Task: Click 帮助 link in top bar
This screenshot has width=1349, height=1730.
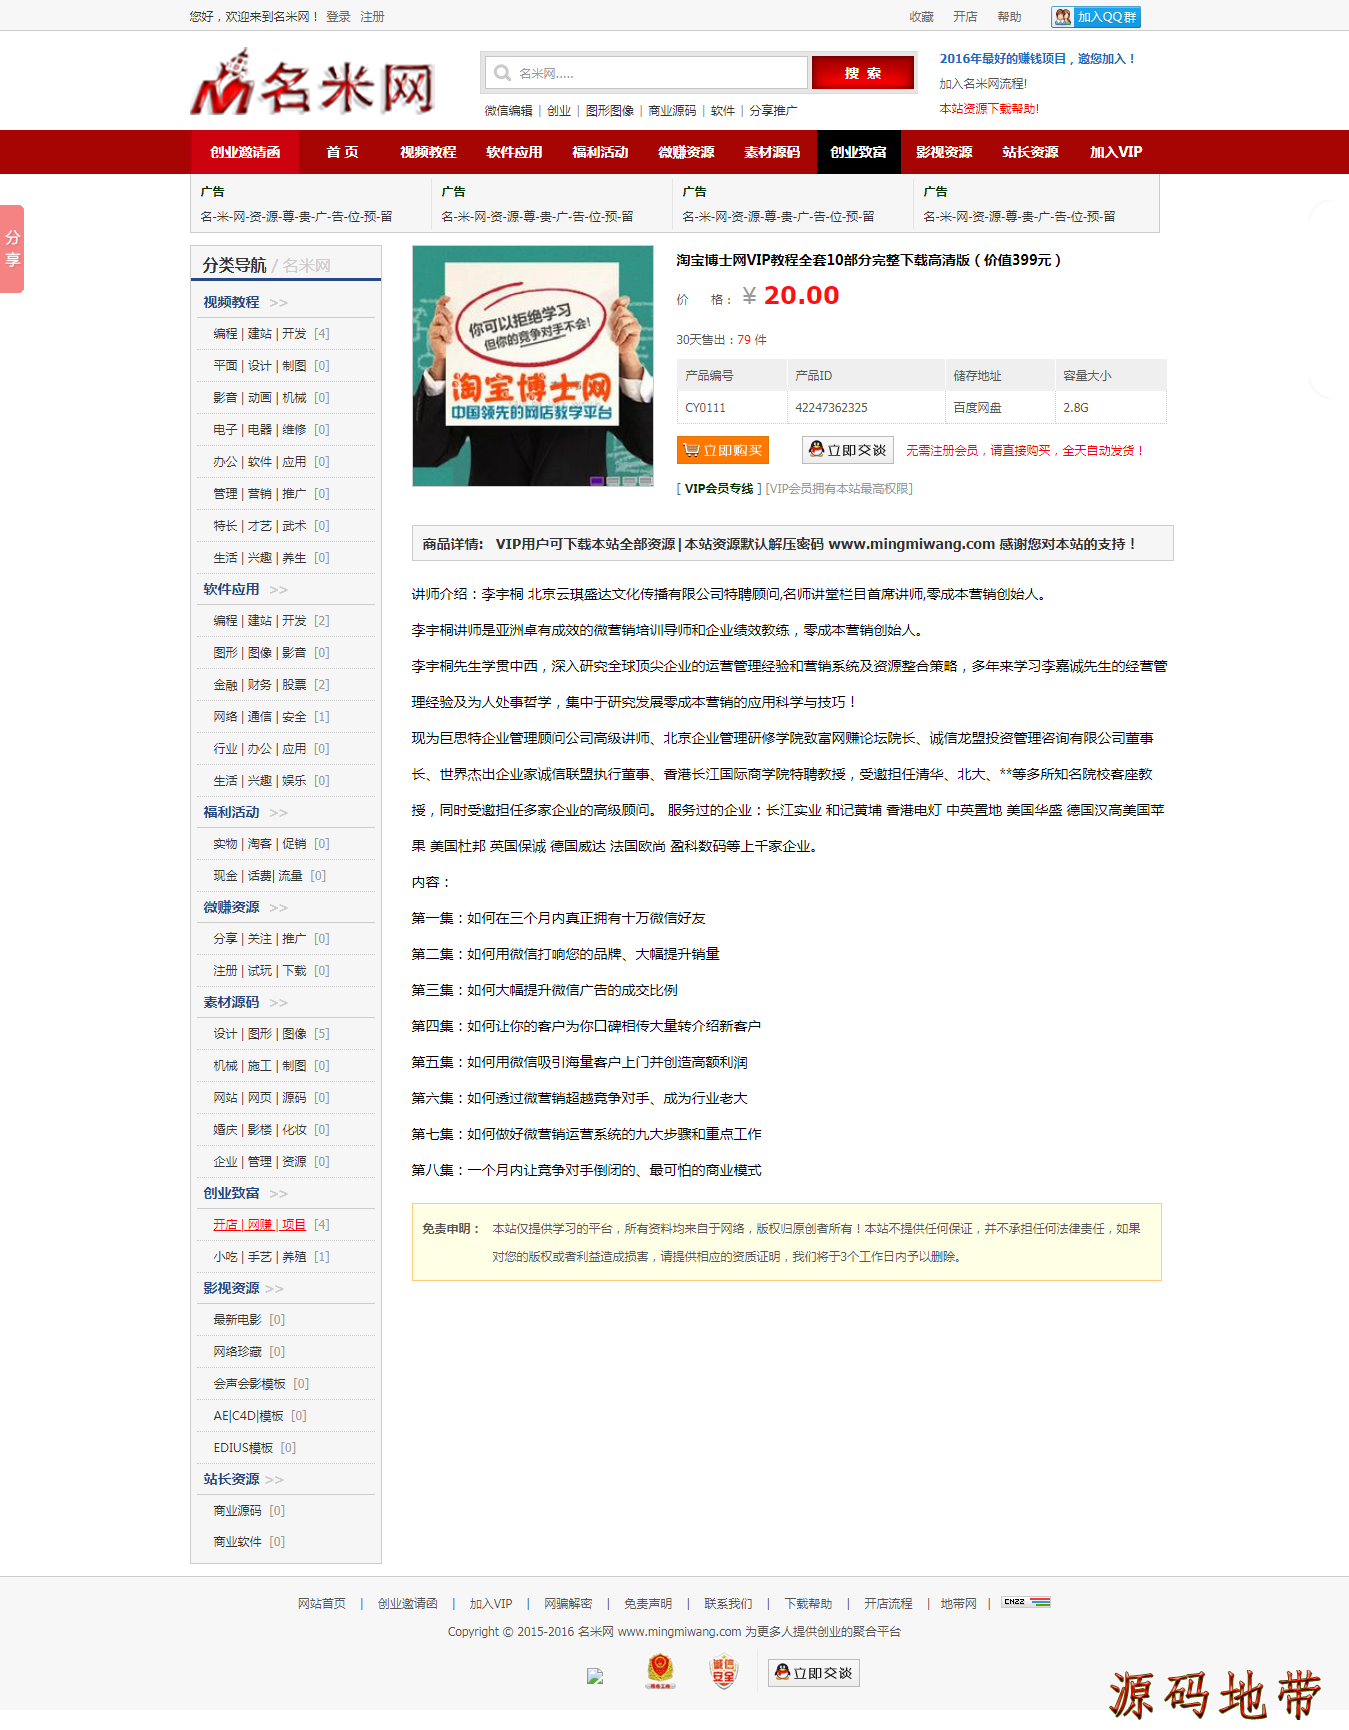Action: (x=1009, y=17)
